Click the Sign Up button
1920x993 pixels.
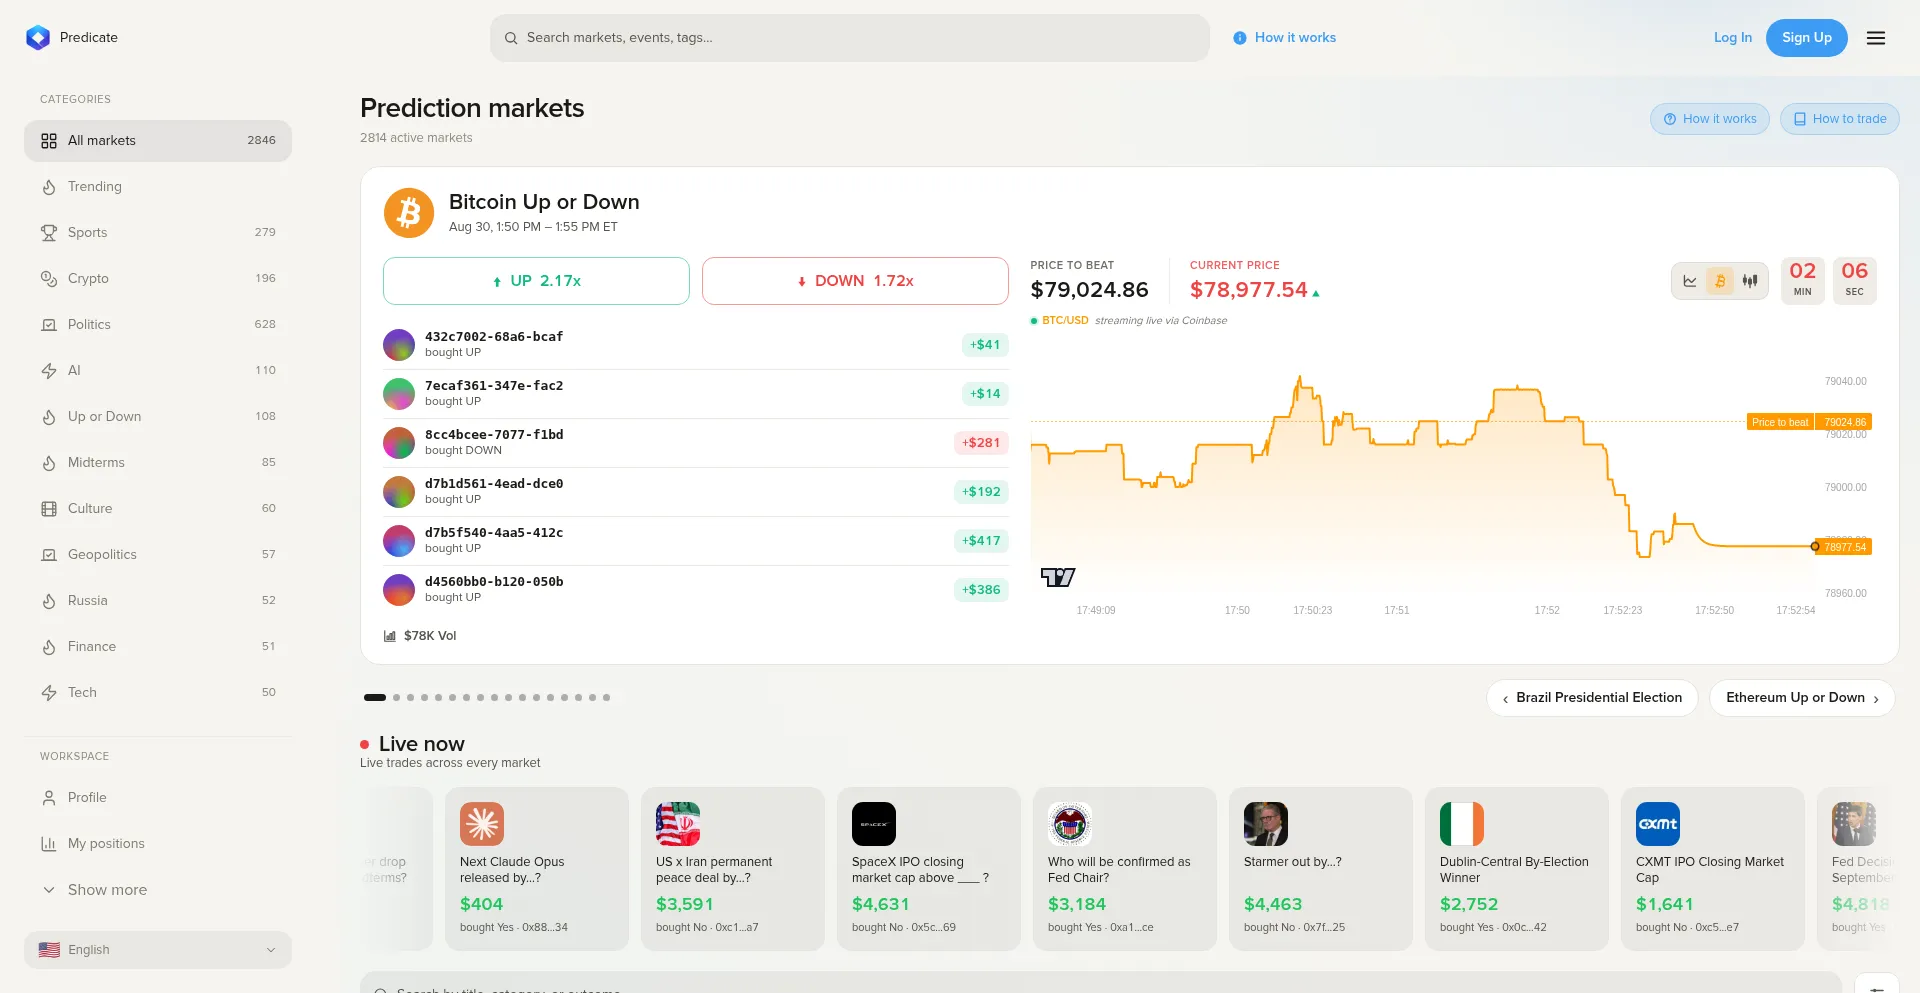[x=1807, y=38]
